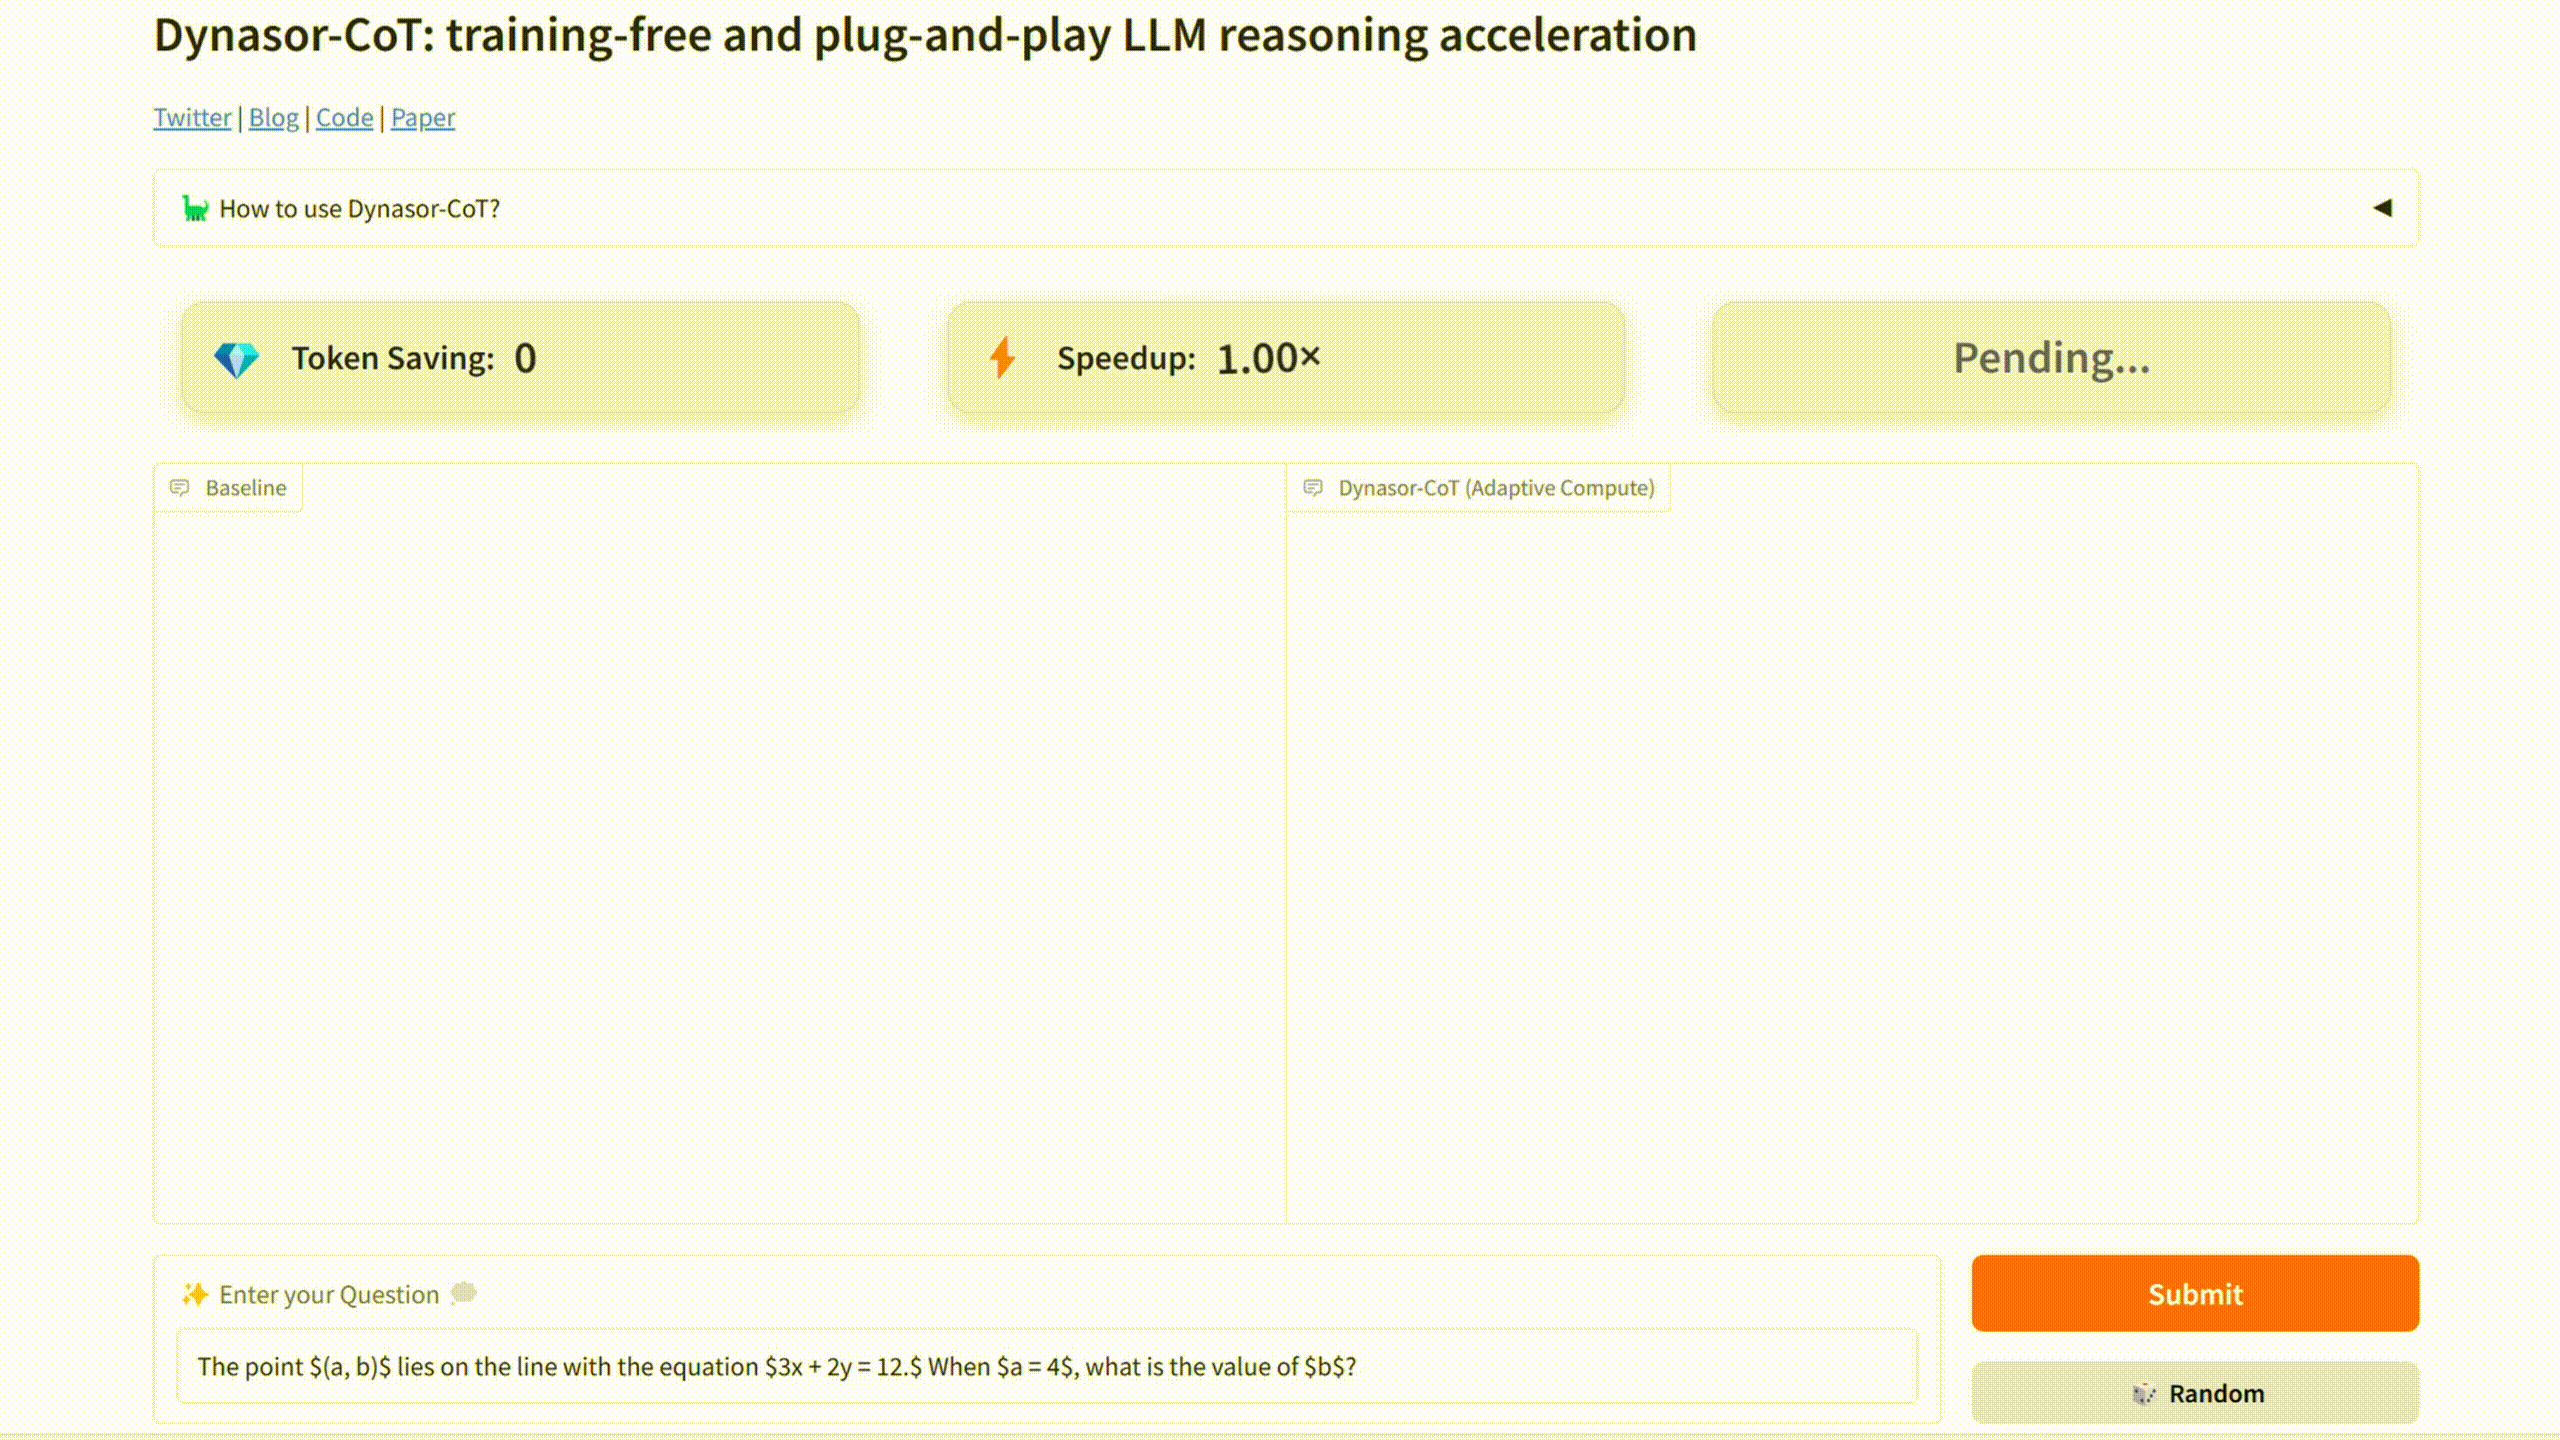Click the sparkles icon near Enter your Question
Image resolution: width=2560 pixels, height=1440 pixels.
(x=195, y=1295)
